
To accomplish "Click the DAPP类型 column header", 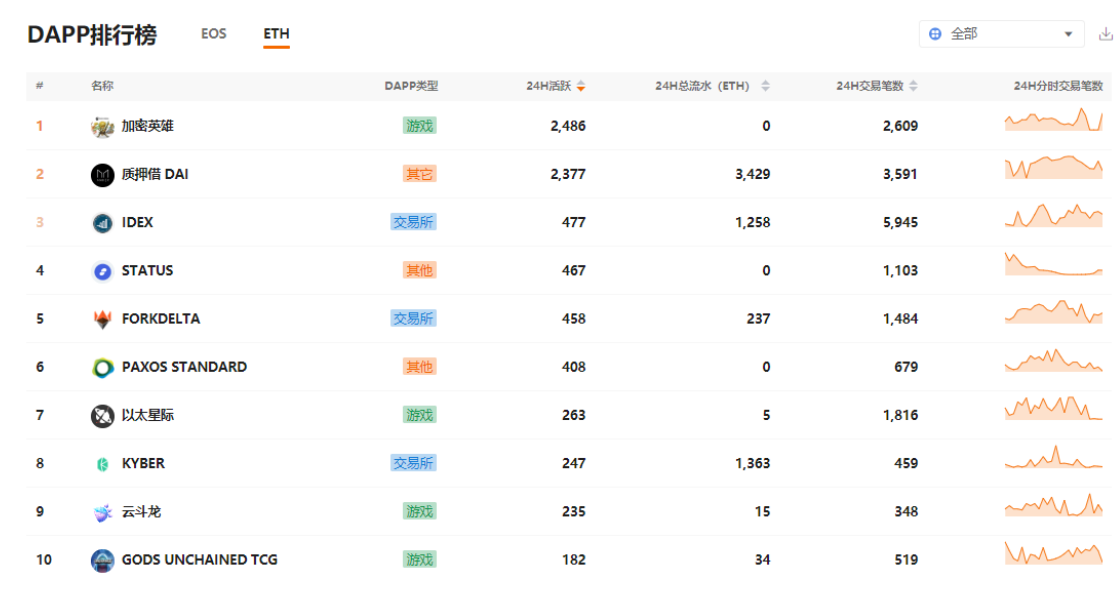I will coord(411,86).
